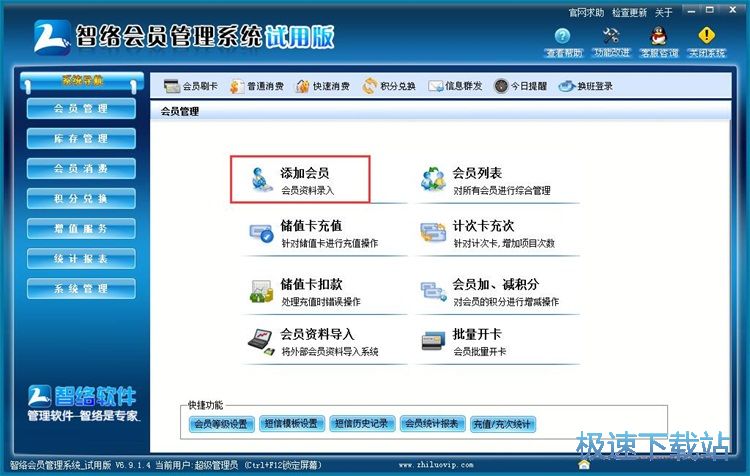Click the 短信历史记录 shortcut button
The image size is (750, 476).
tap(362, 424)
